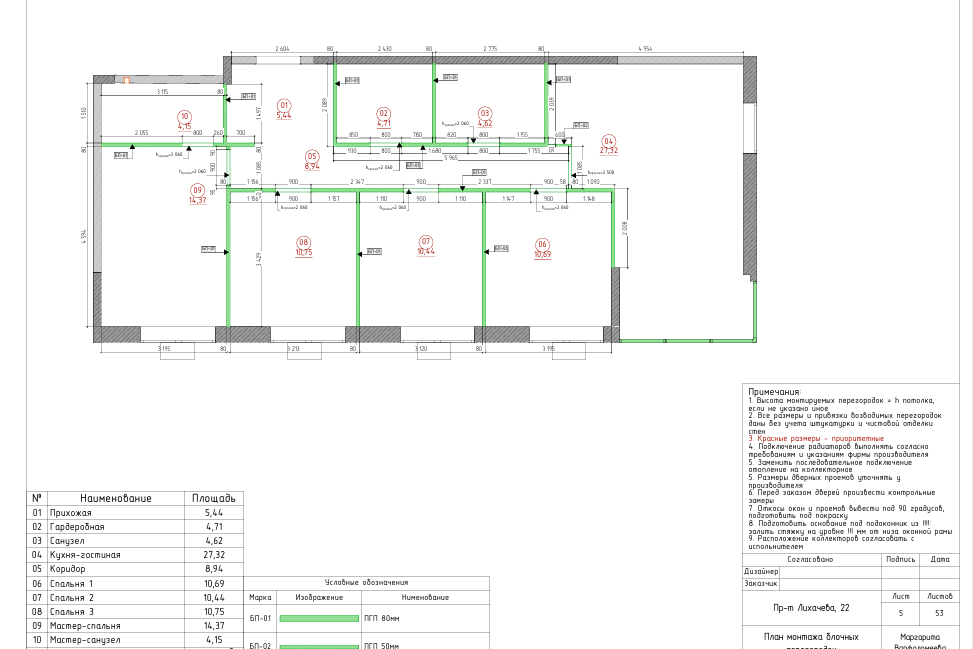The height and width of the screenshot is (649, 973).
Task: Select room marker 07 circle
Action: (425, 241)
